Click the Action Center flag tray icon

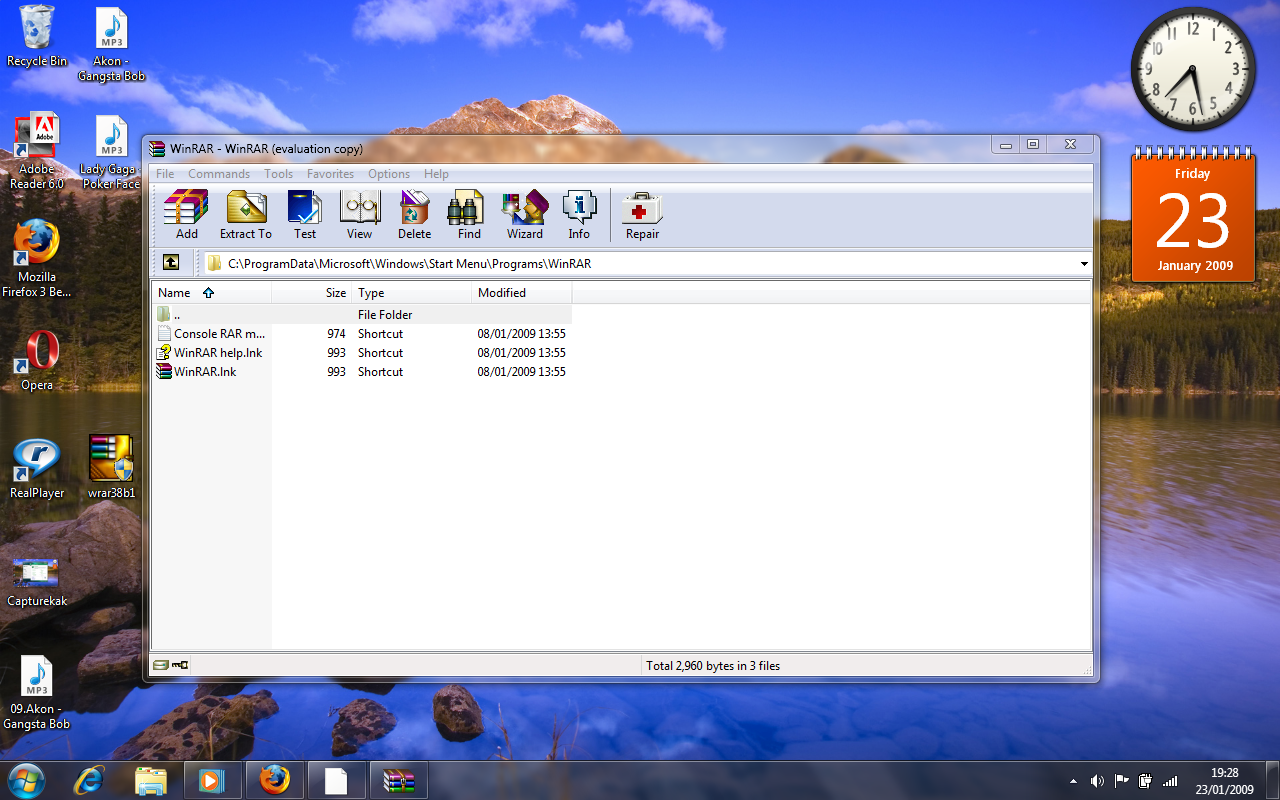pyautogui.click(x=1121, y=781)
